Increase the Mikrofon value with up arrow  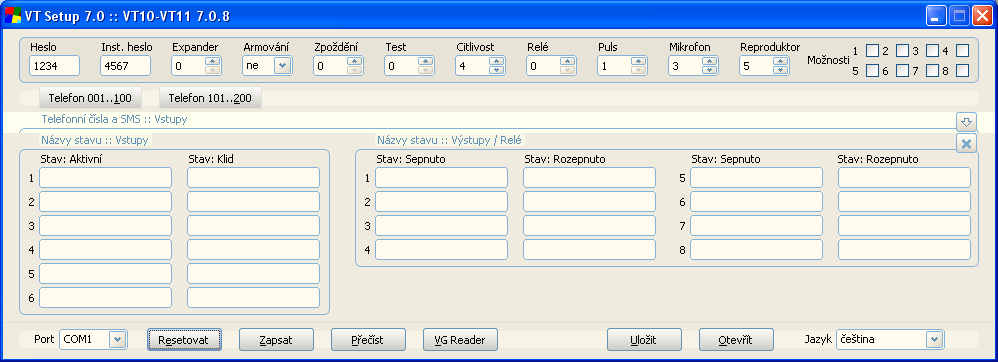(710, 62)
